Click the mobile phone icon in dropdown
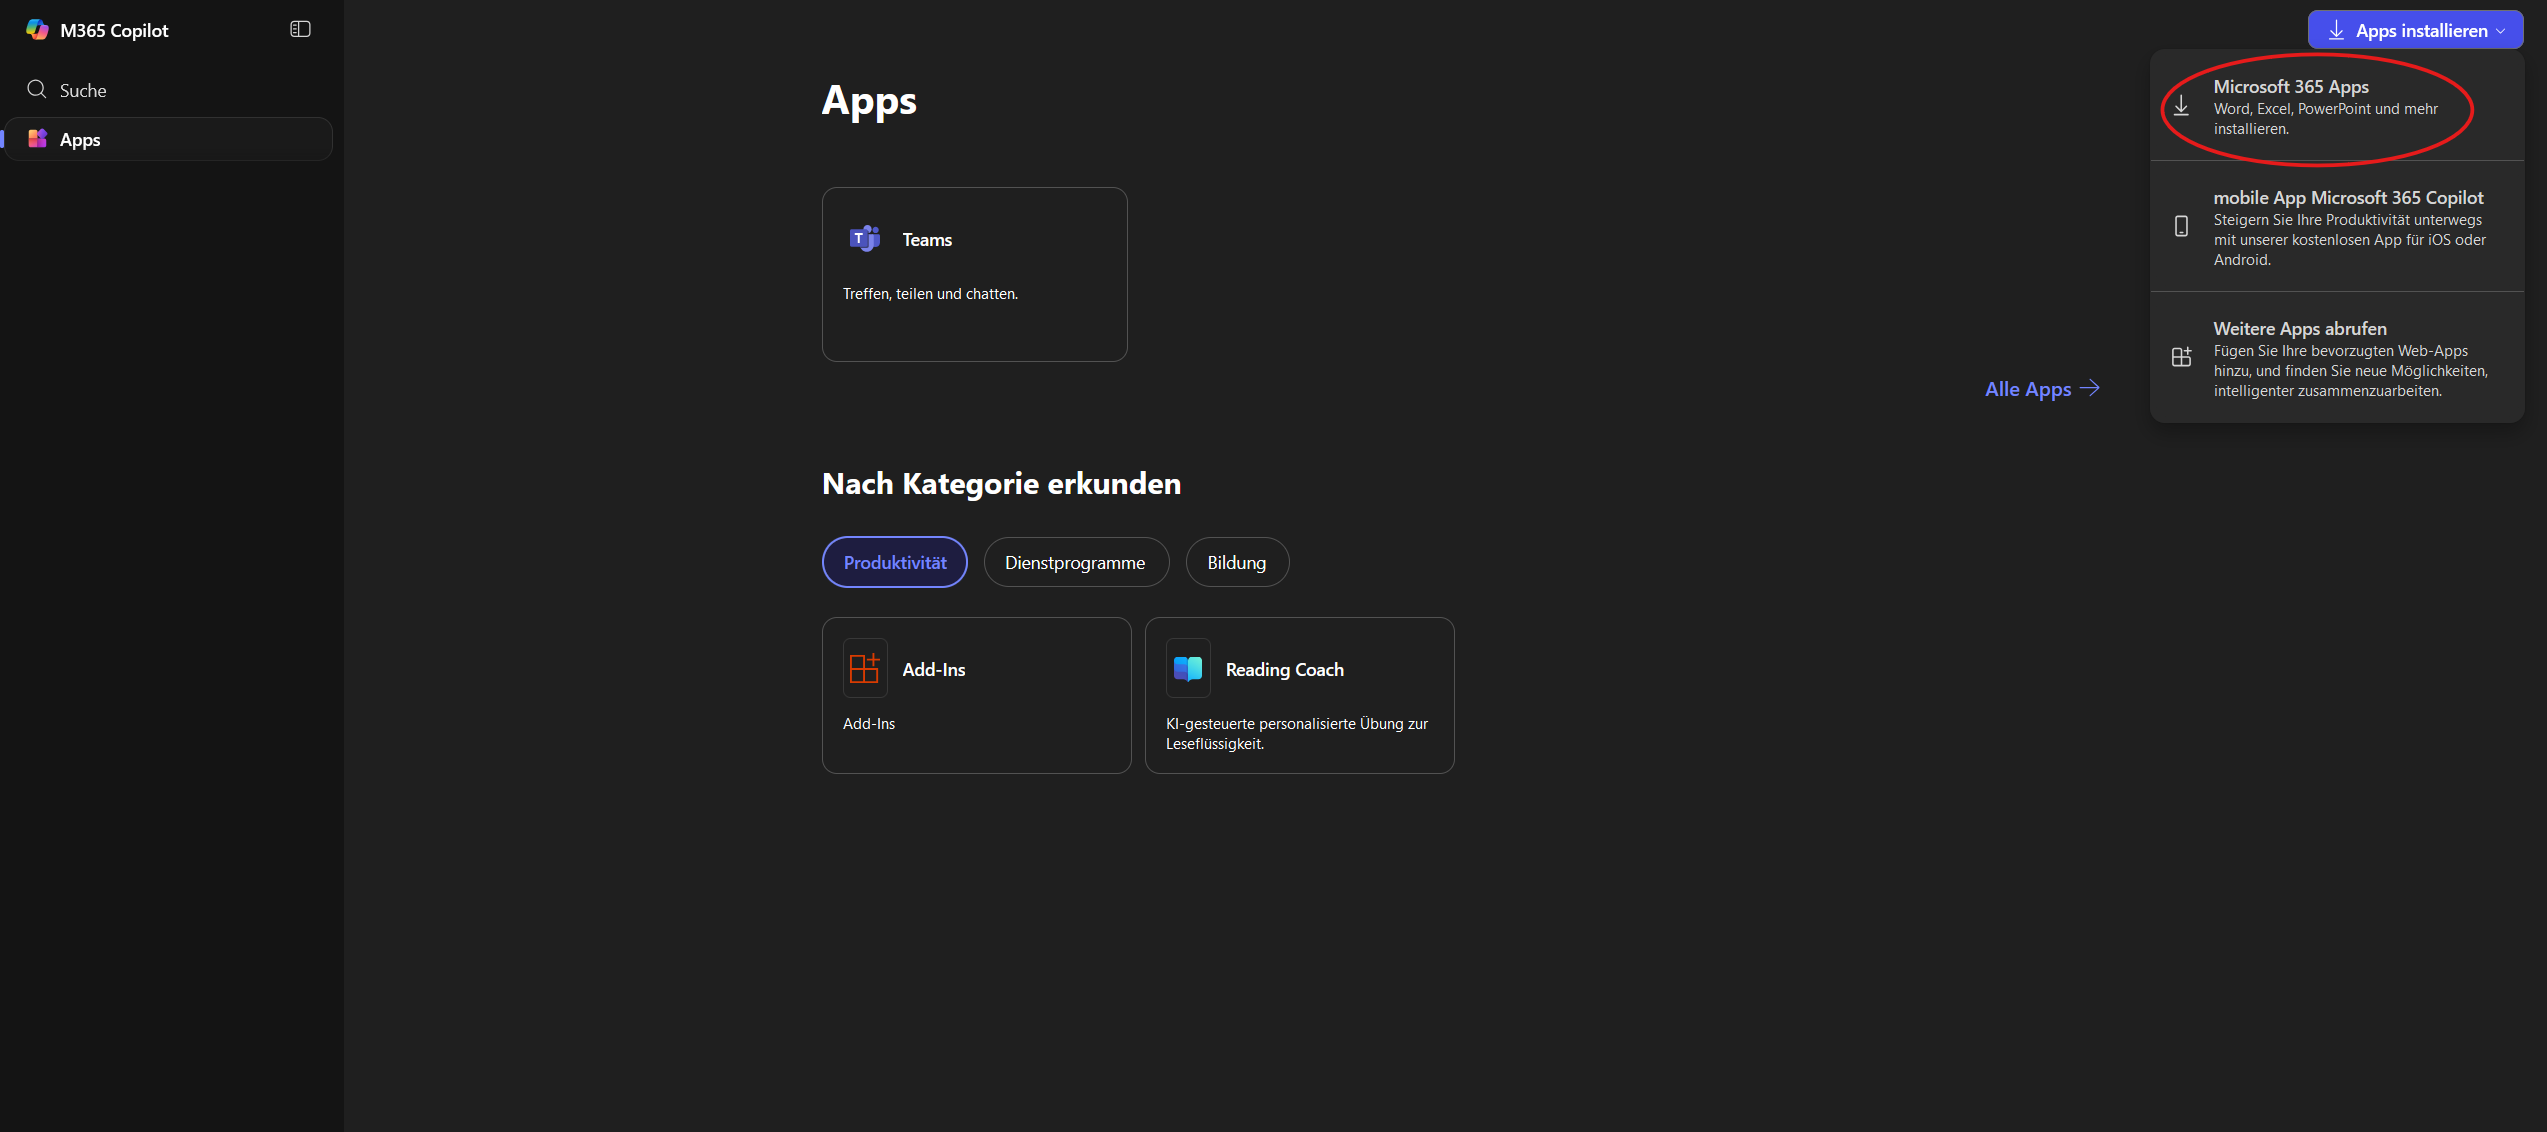Screen dimensions: 2547x1132 (x=2181, y=227)
